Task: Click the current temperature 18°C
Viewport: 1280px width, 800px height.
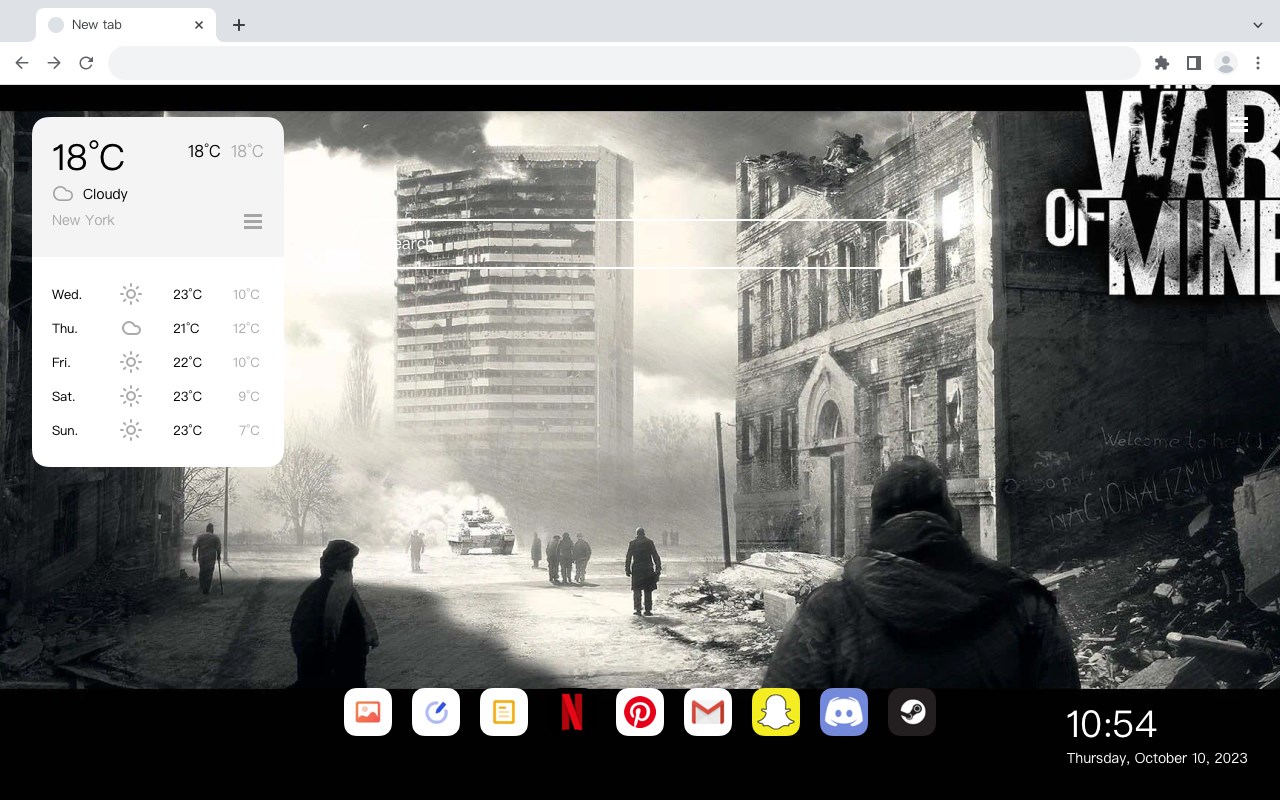Action: [x=88, y=157]
